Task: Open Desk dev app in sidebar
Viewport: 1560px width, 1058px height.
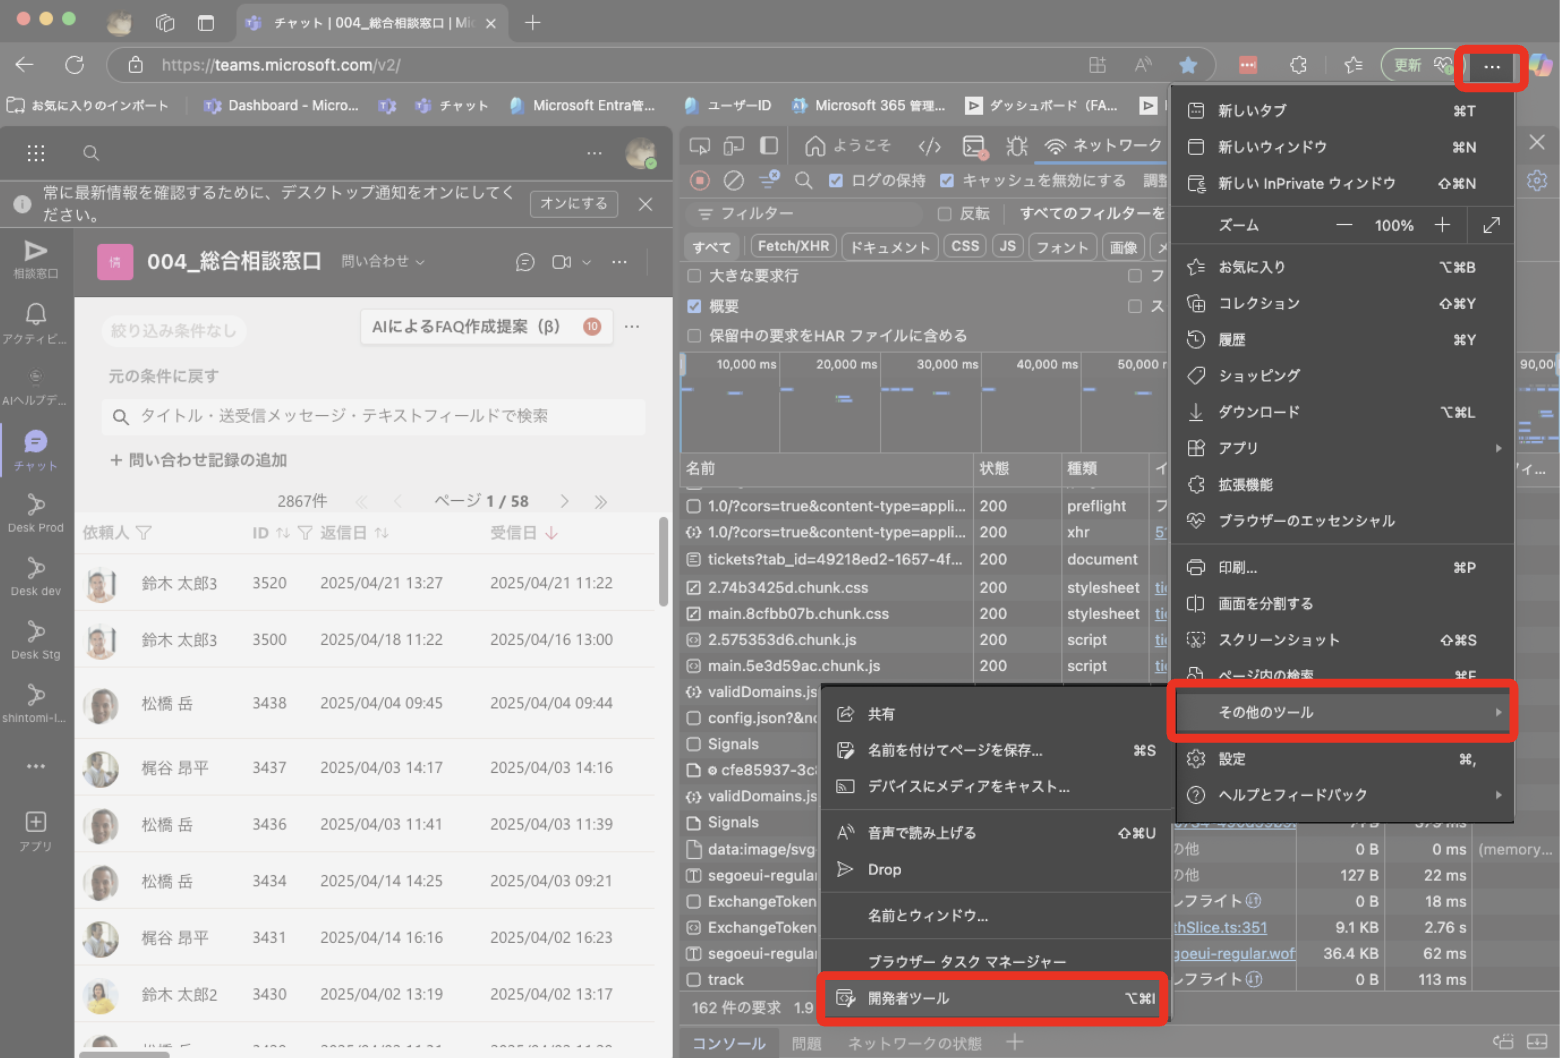Action: point(35,577)
